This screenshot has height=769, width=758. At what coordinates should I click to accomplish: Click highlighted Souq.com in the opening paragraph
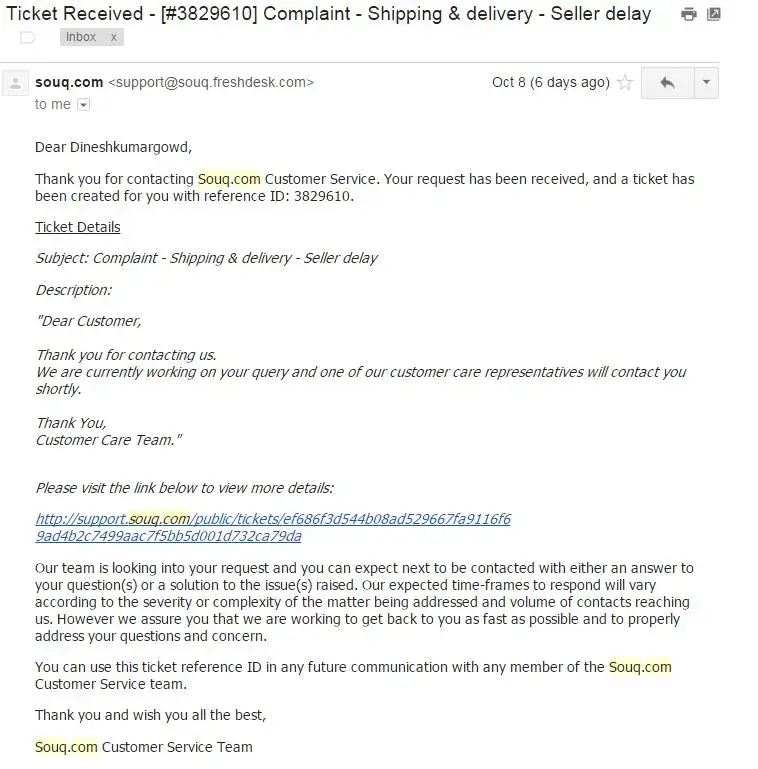[229, 179]
